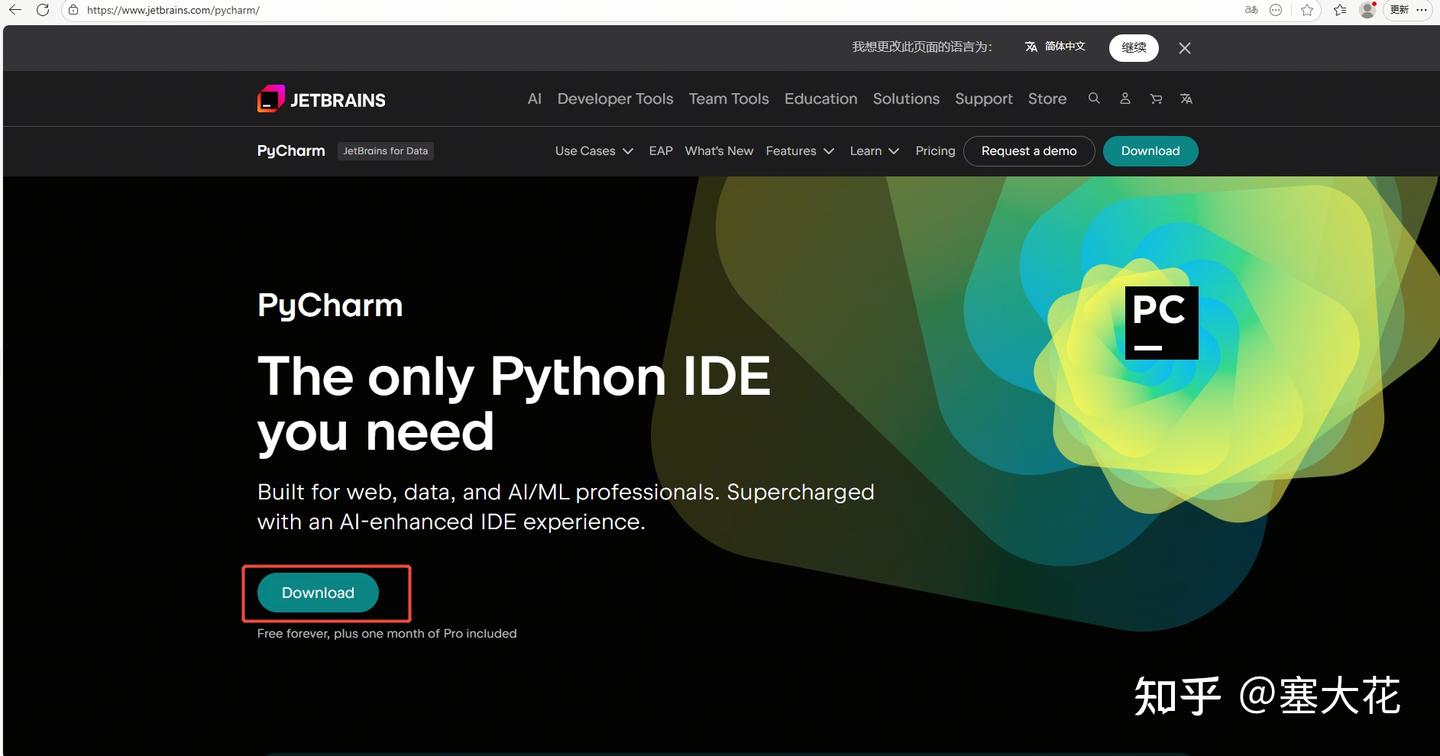Image resolution: width=1440 pixels, height=756 pixels.
Task: Expand the Learn dropdown
Action: (x=875, y=151)
